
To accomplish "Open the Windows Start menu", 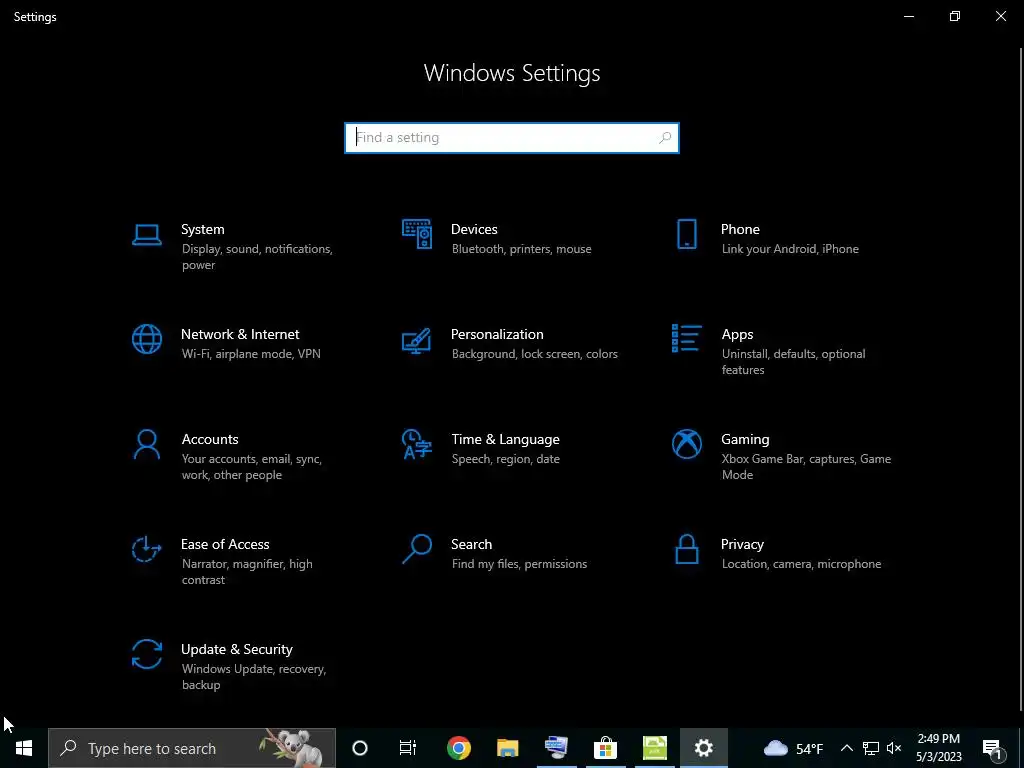I will click(x=24, y=748).
